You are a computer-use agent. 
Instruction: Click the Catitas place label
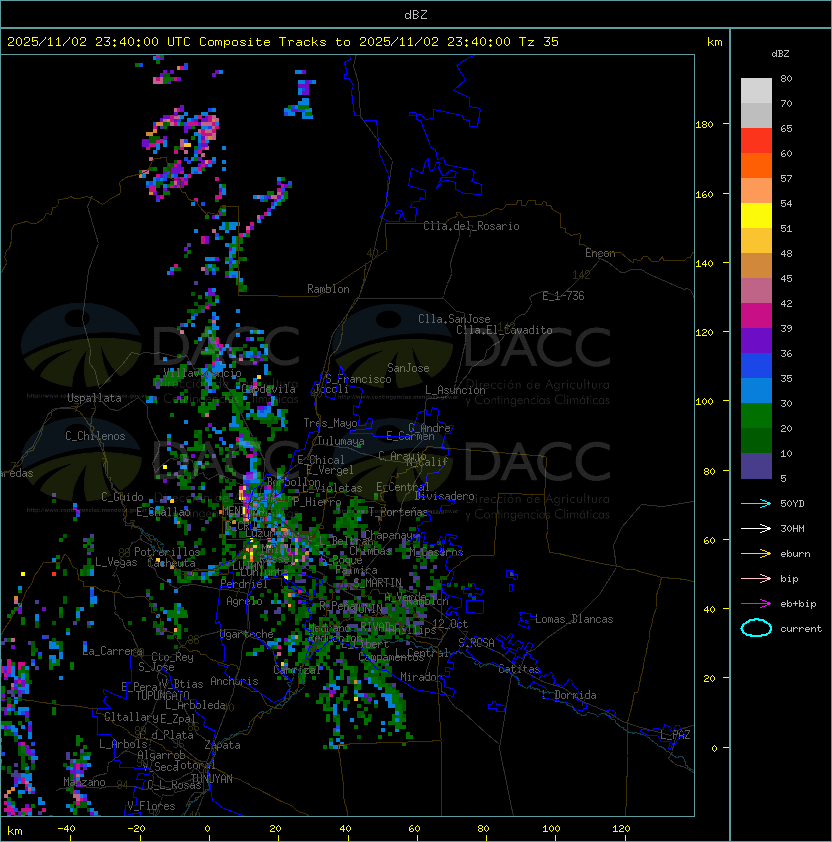click(519, 669)
